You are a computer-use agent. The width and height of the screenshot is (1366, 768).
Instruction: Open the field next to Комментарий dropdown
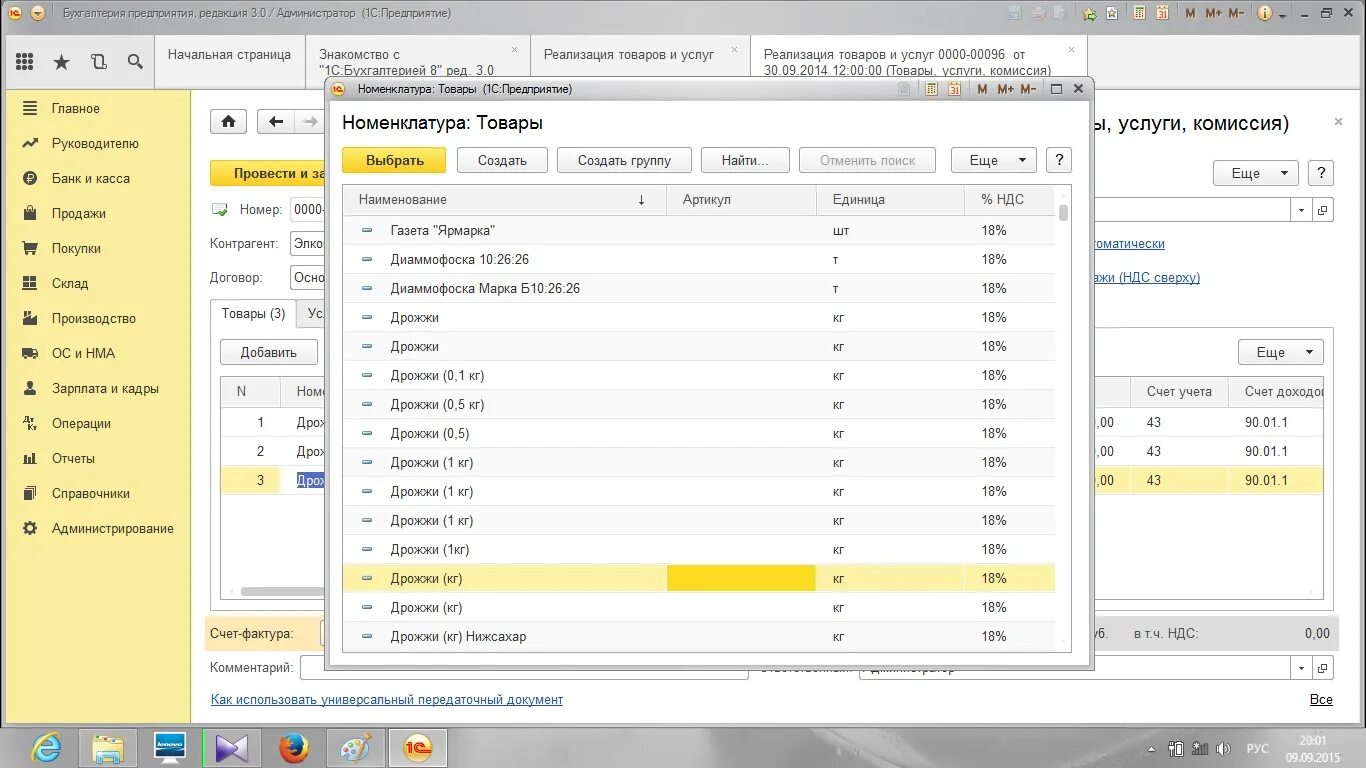tap(1322, 668)
